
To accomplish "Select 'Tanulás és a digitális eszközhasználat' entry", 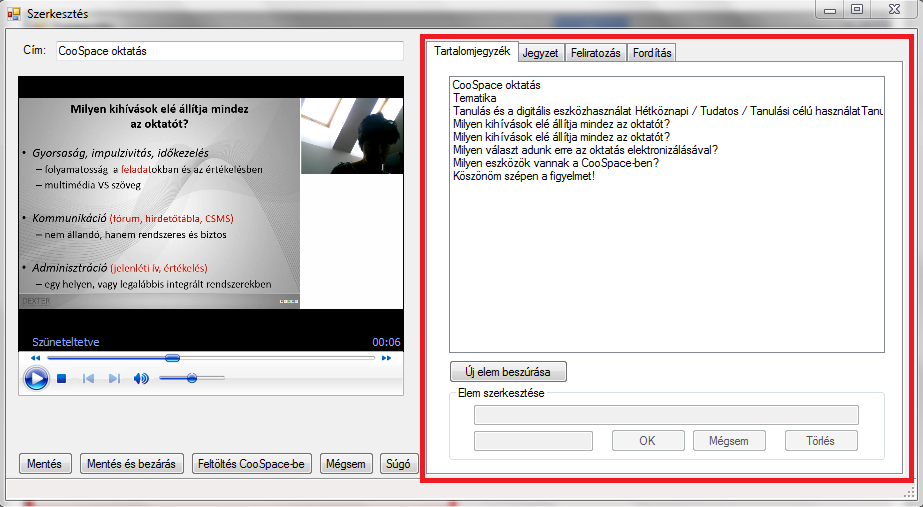I will (668, 111).
